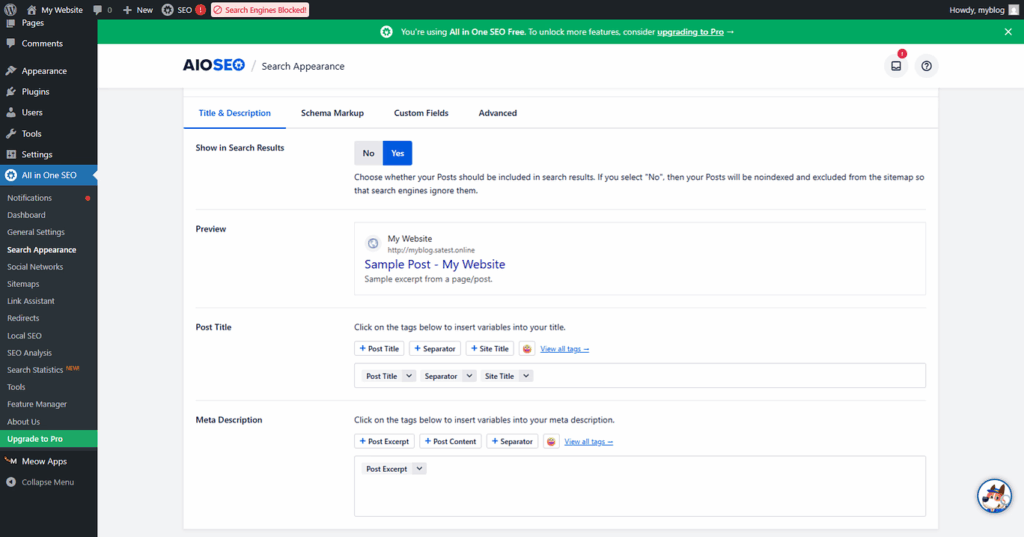Screen dimensions: 1024x537
Task: Follow the upgrading to Pro link
Action: click(690, 31)
